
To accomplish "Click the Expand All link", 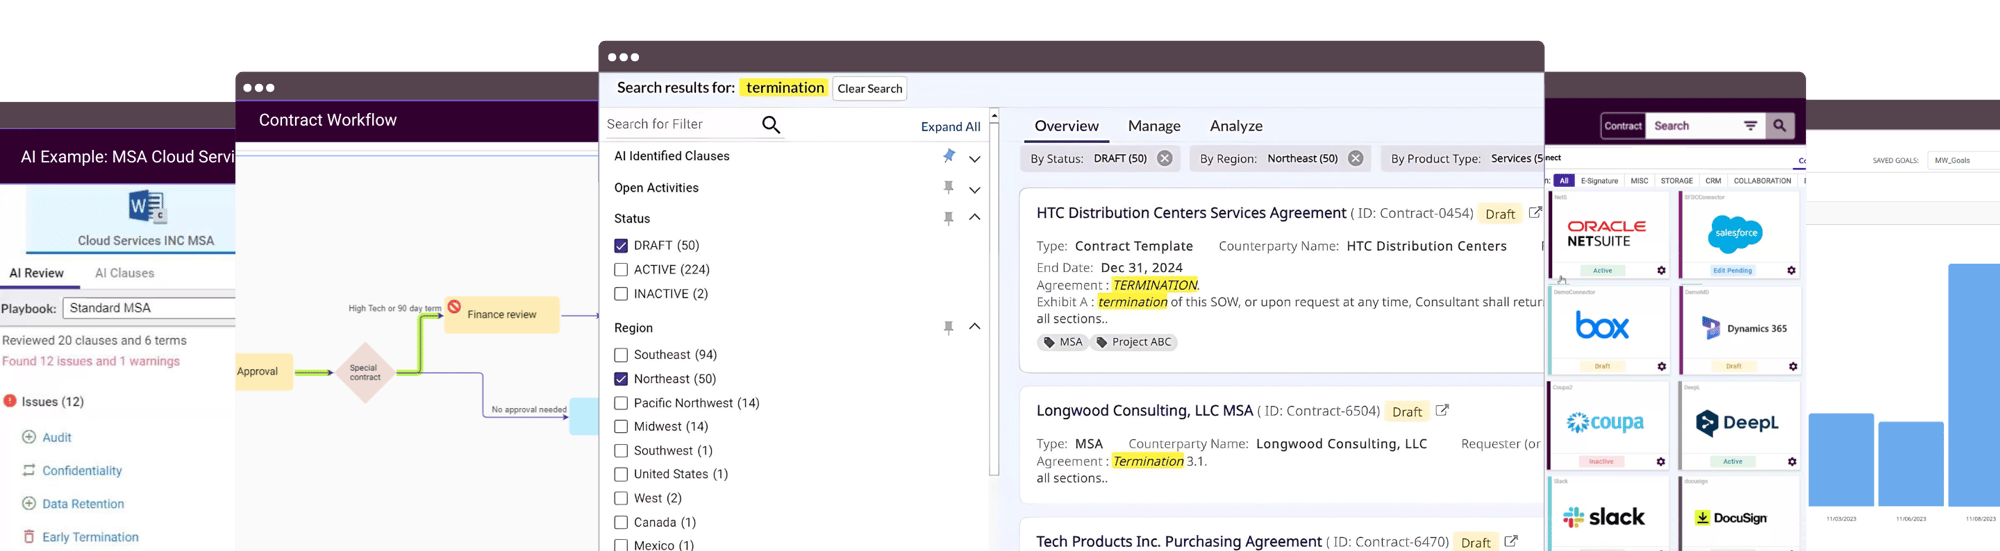I will coord(950,127).
